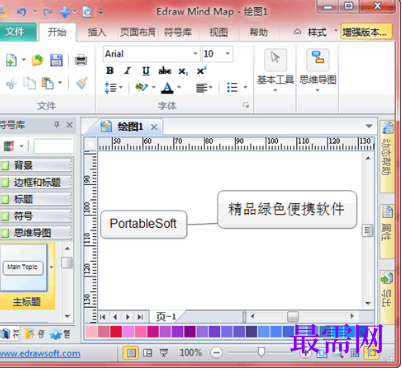This screenshot has height=370, width=402.
Task: Copy selection with the Copy icon
Action: click(x=29, y=83)
